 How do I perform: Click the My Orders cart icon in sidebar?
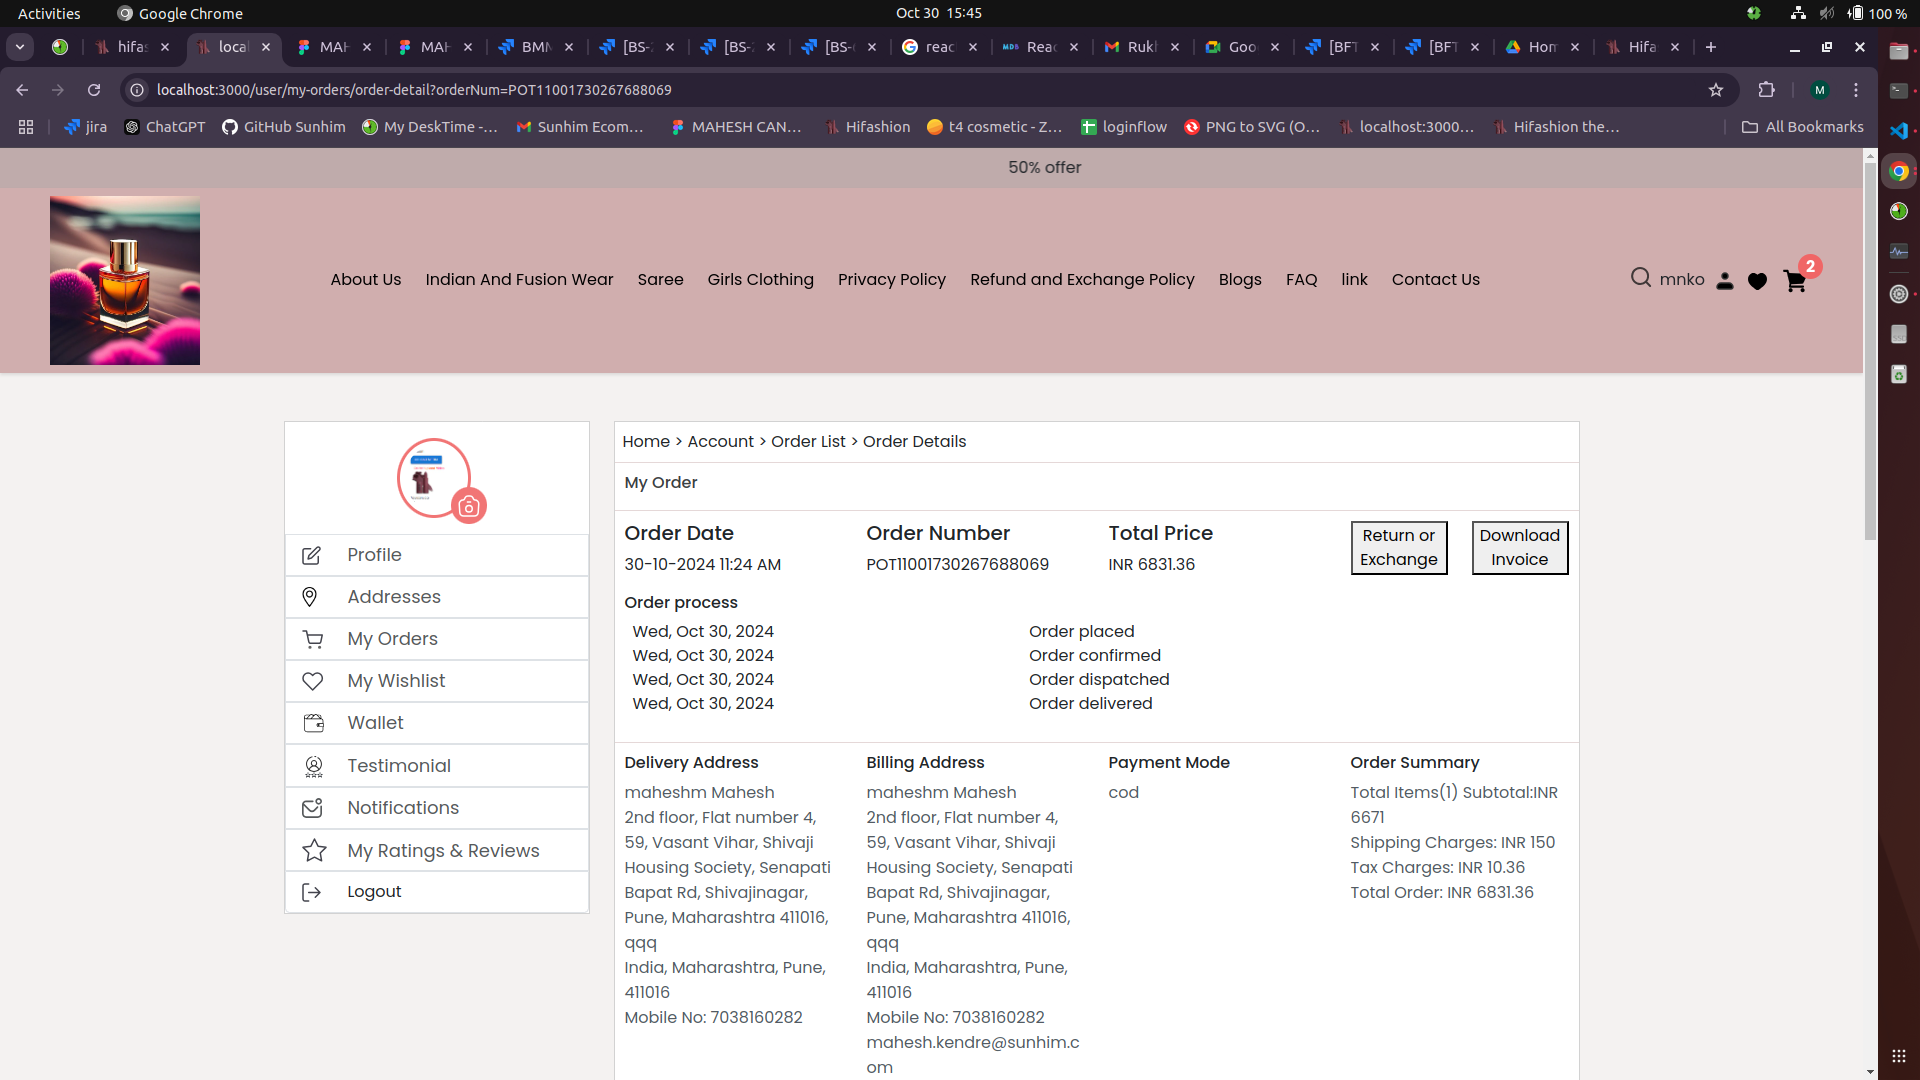tap(313, 639)
